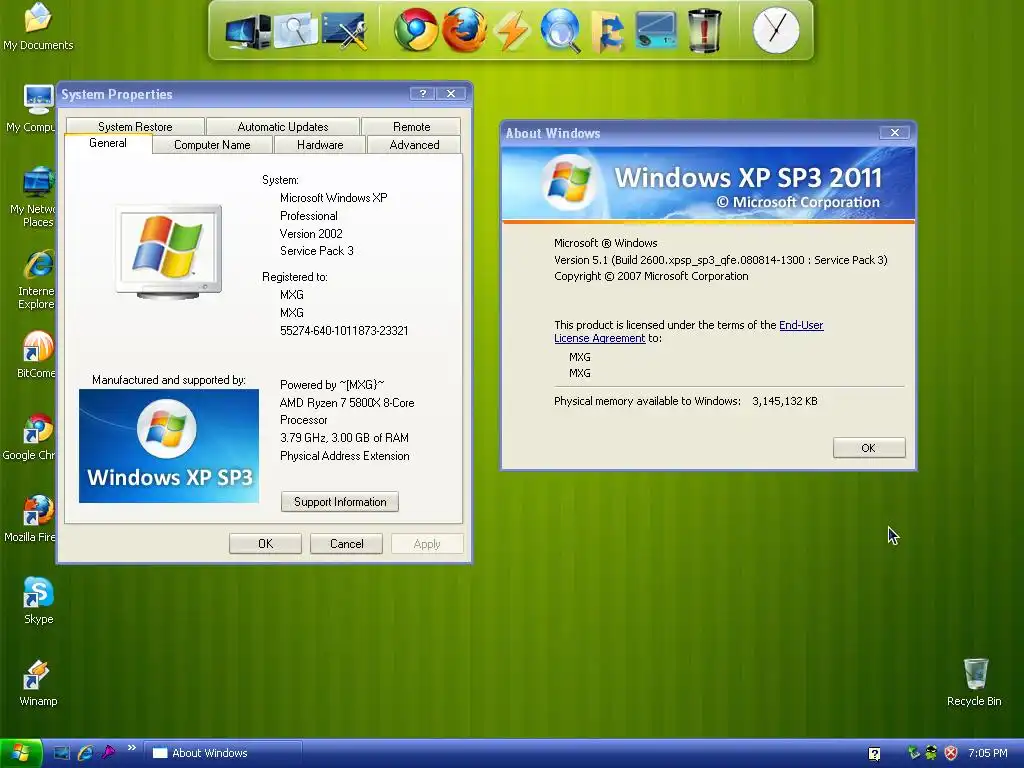Open the Winamp lightning dock icon
Screen dimensions: 1024x768
click(x=511, y=31)
